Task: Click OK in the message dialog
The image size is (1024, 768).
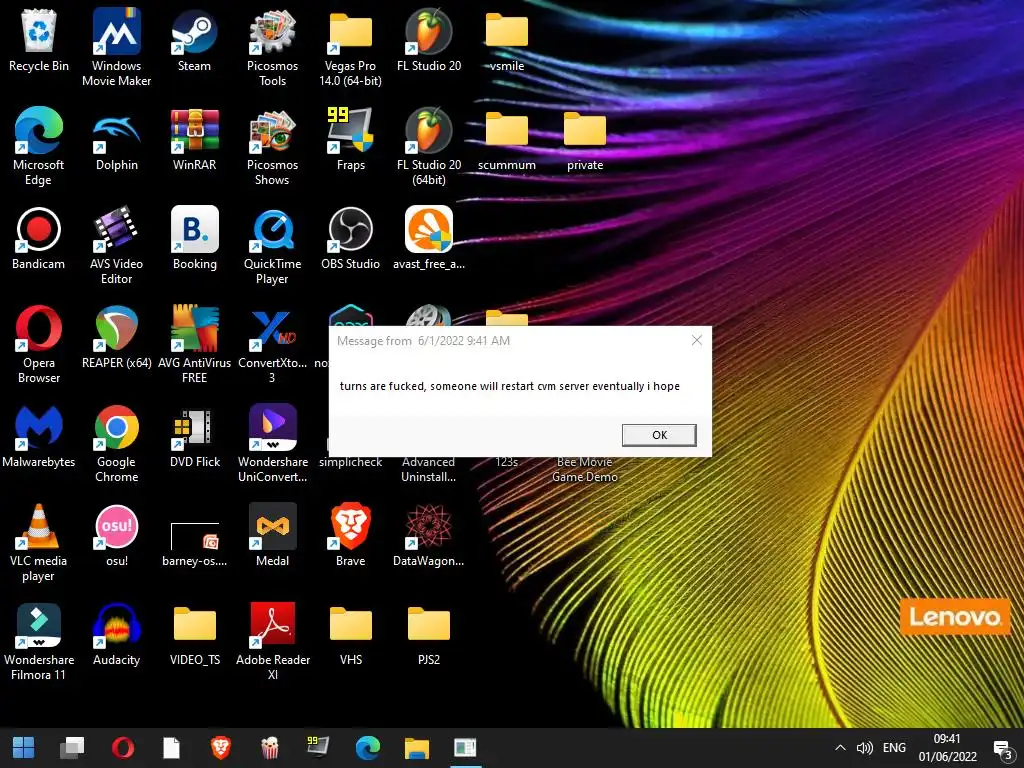Action: [659, 435]
